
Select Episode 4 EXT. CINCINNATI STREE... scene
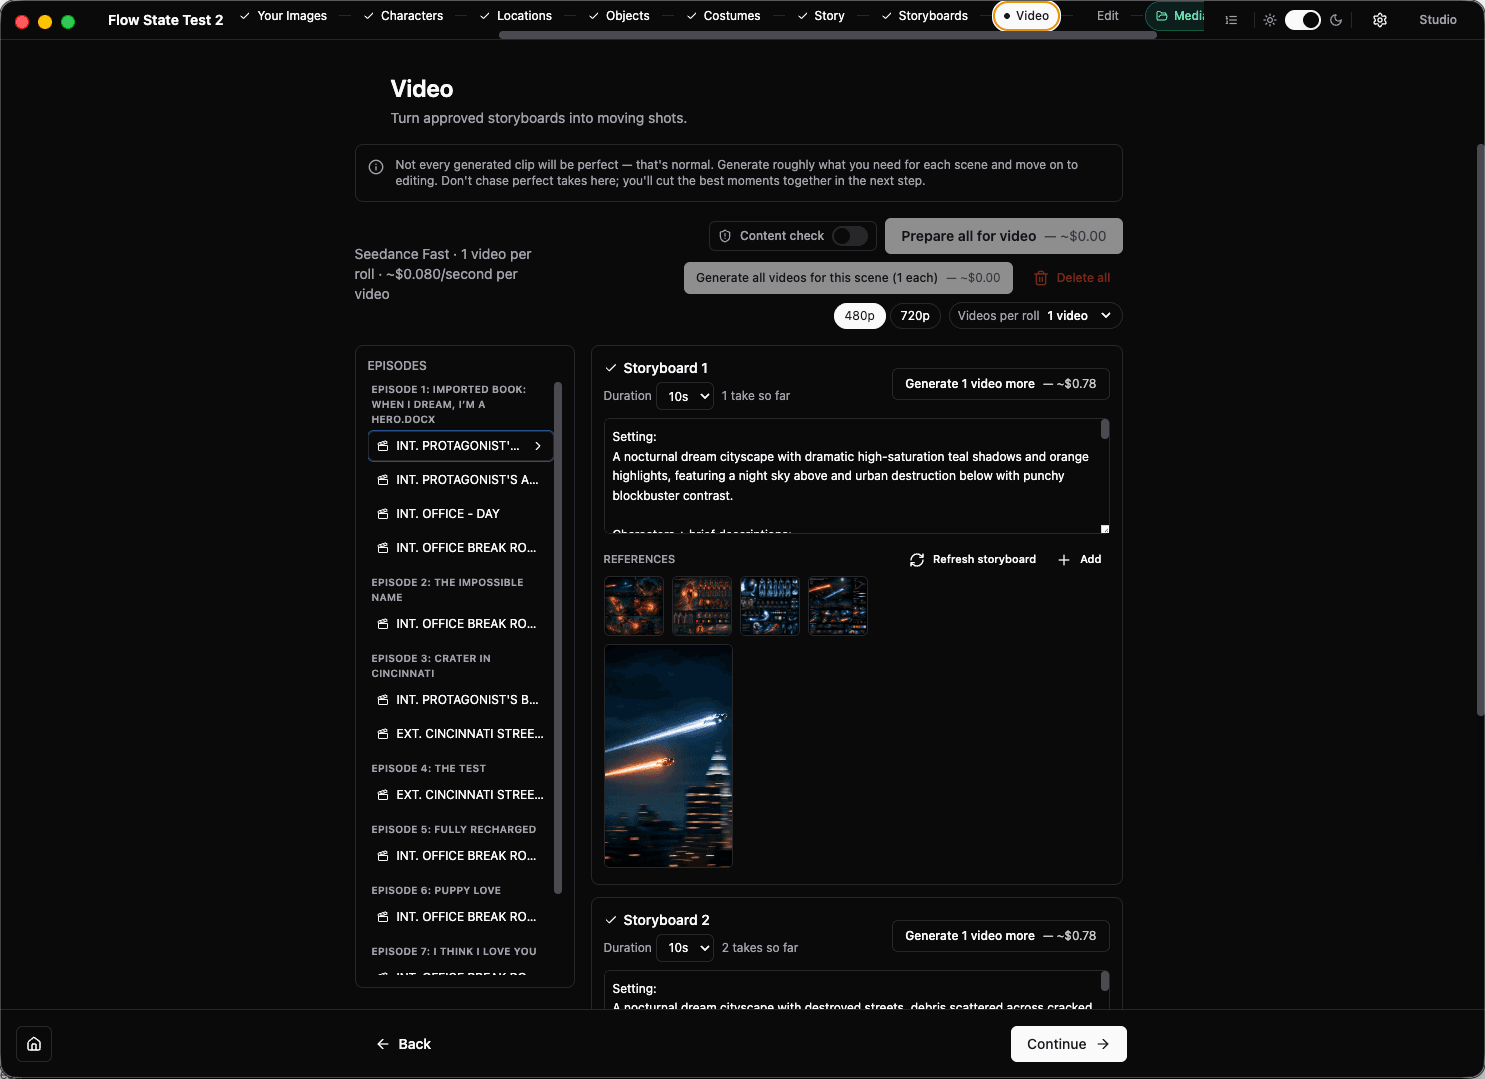click(x=460, y=795)
